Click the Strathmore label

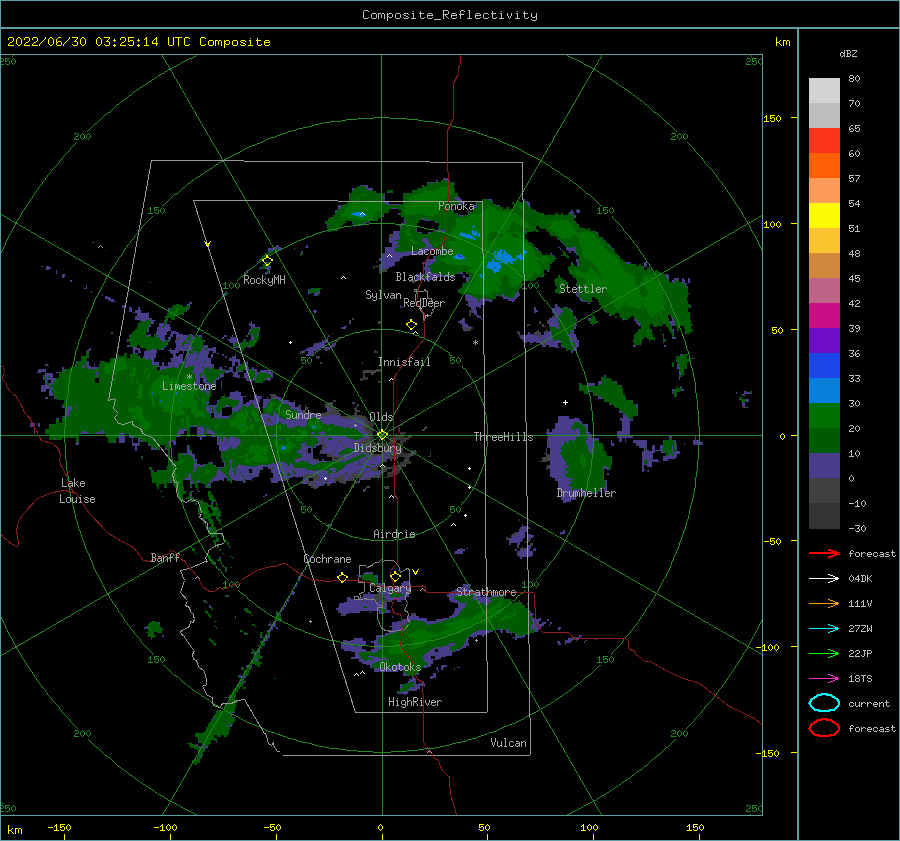(x=486, y=591)
